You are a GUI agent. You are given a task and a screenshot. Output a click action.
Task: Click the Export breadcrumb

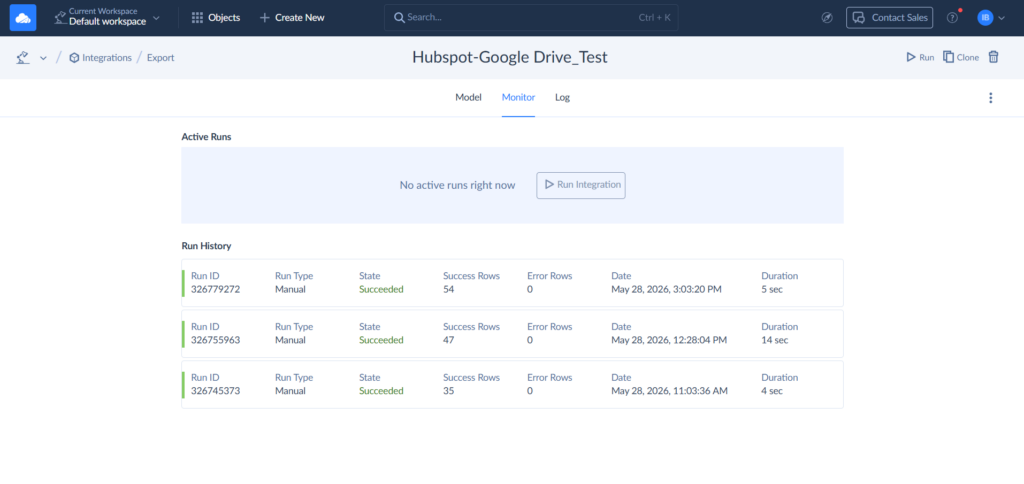pos(161,57)
